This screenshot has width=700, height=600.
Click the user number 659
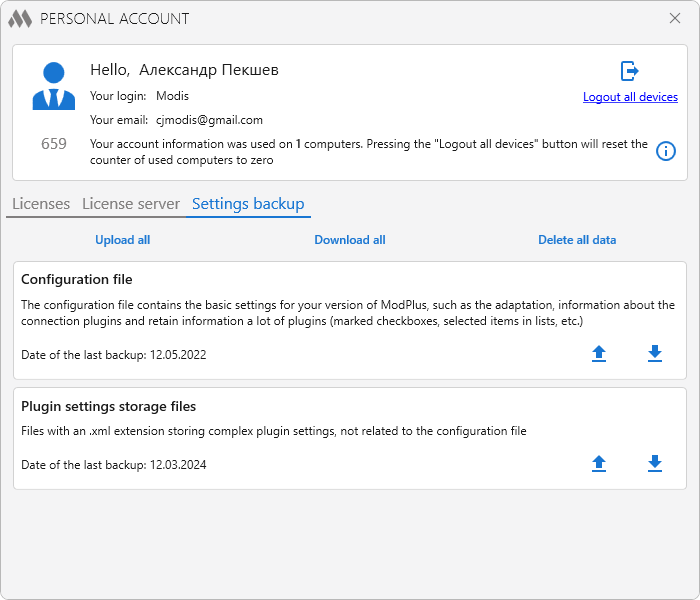pyautogui.click(x=54, y=144)
